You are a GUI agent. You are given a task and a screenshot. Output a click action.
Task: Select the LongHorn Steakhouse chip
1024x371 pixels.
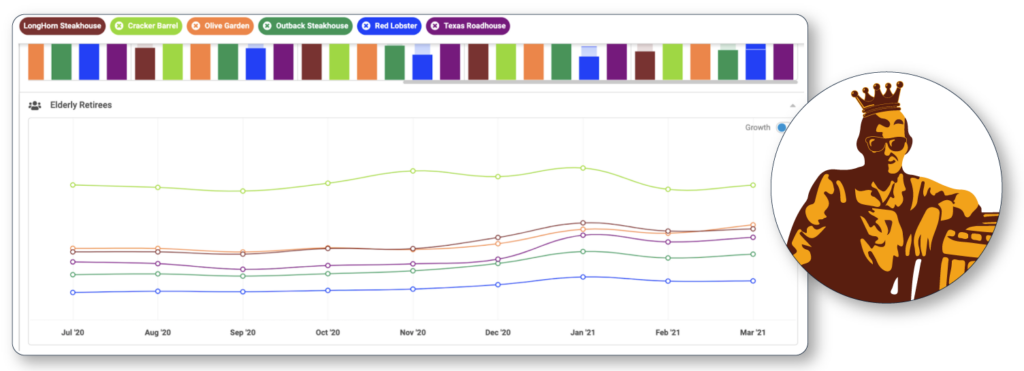[x=63, y=26]
